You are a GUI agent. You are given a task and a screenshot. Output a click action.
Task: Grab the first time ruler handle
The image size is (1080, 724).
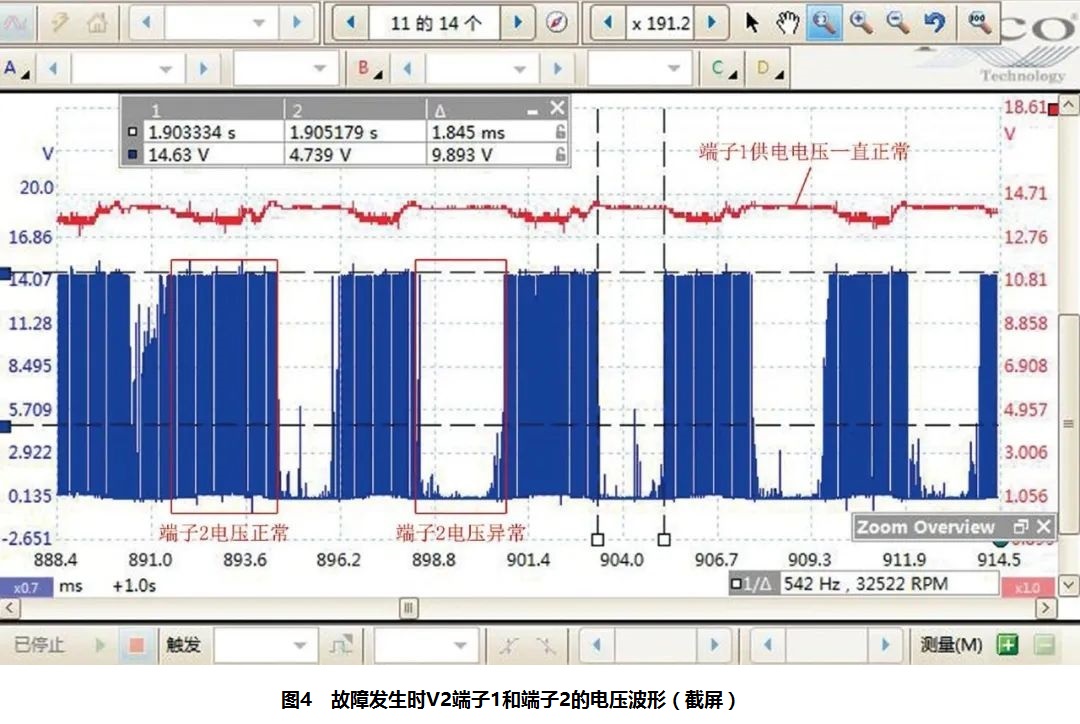(x=598, y=539)
